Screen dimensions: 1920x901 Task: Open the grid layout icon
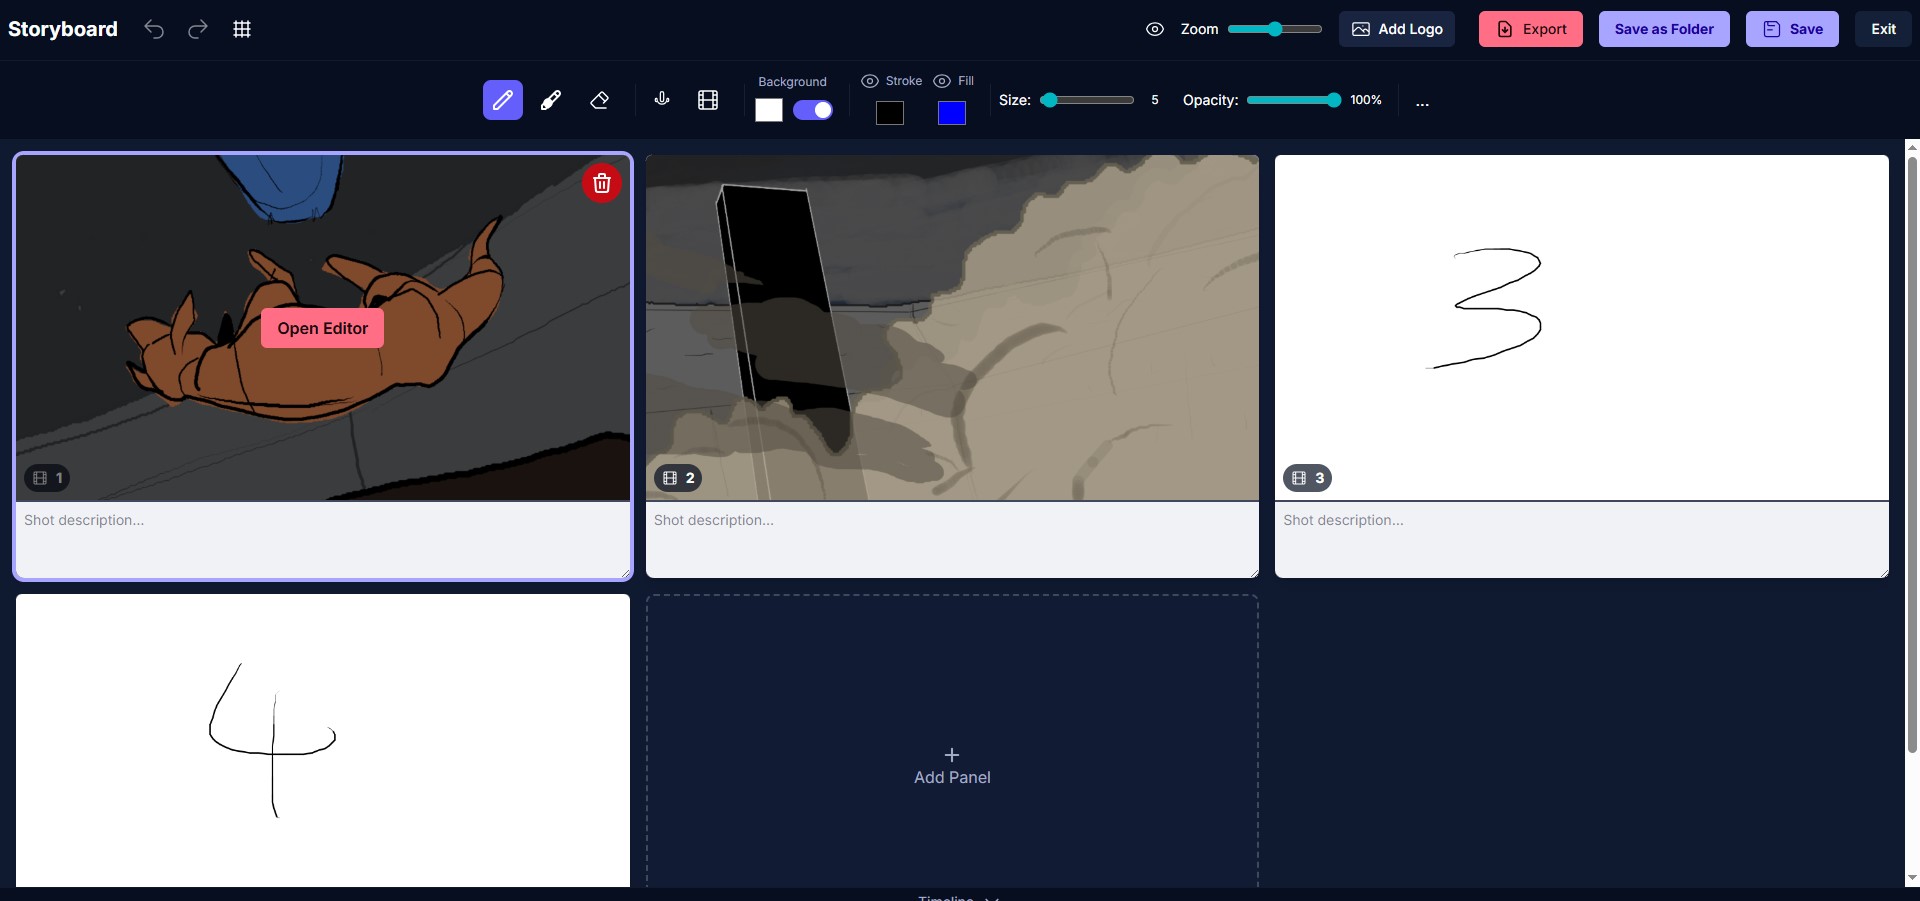241,29
